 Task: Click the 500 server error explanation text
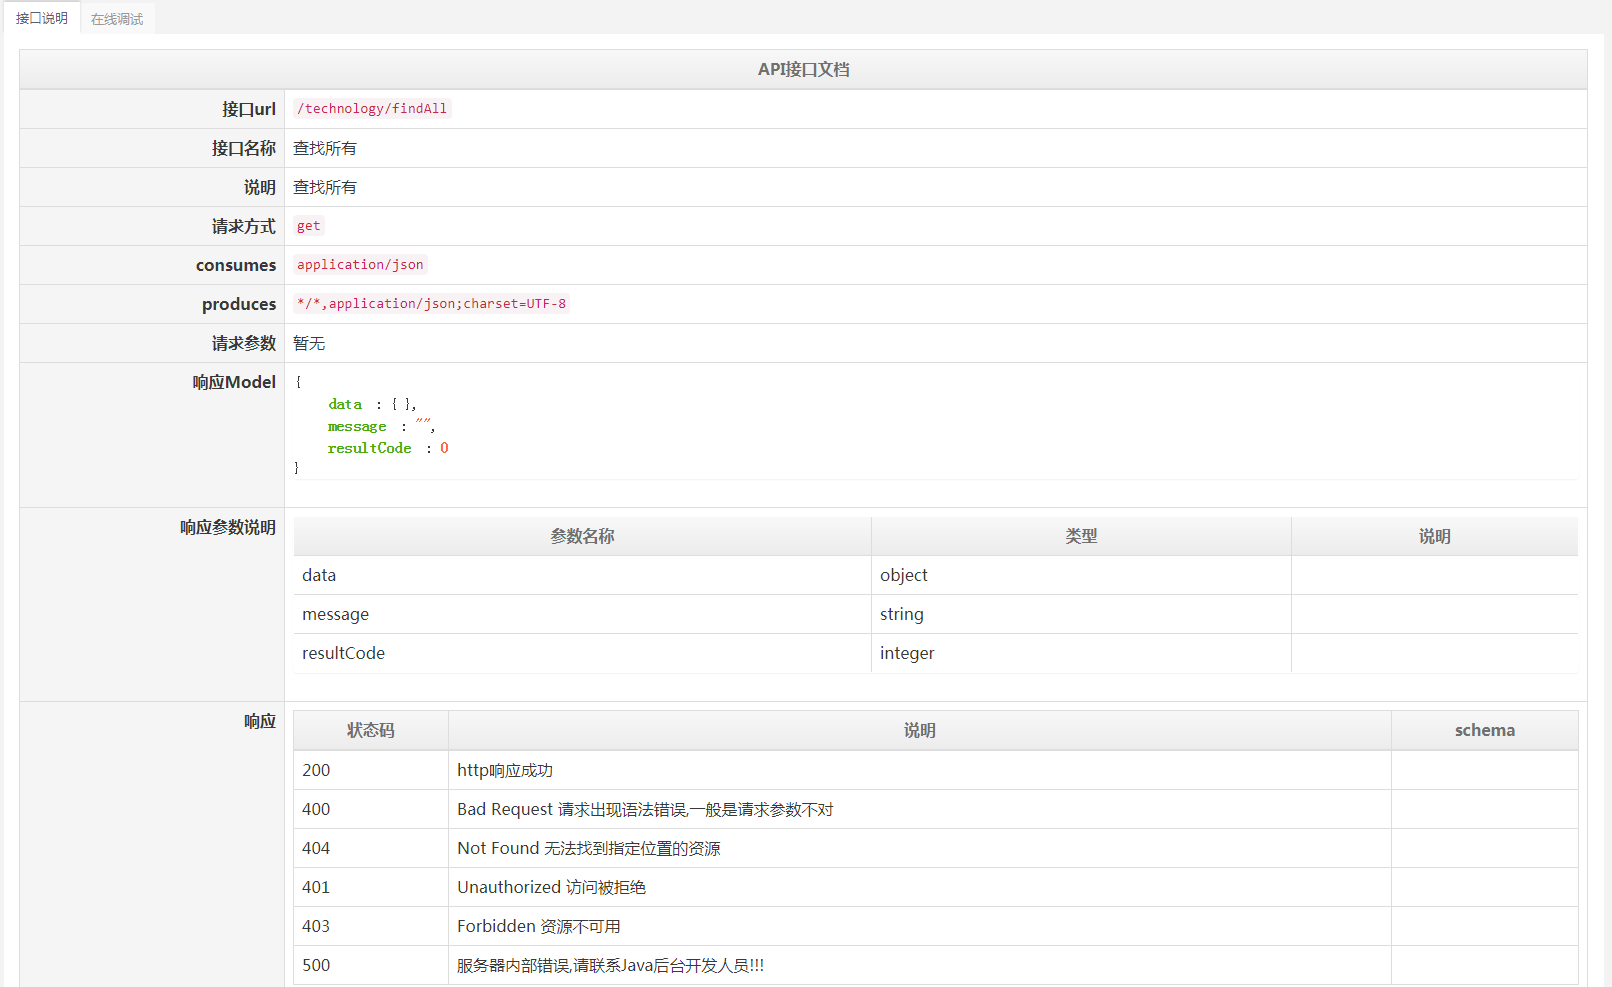coord(610,965)
